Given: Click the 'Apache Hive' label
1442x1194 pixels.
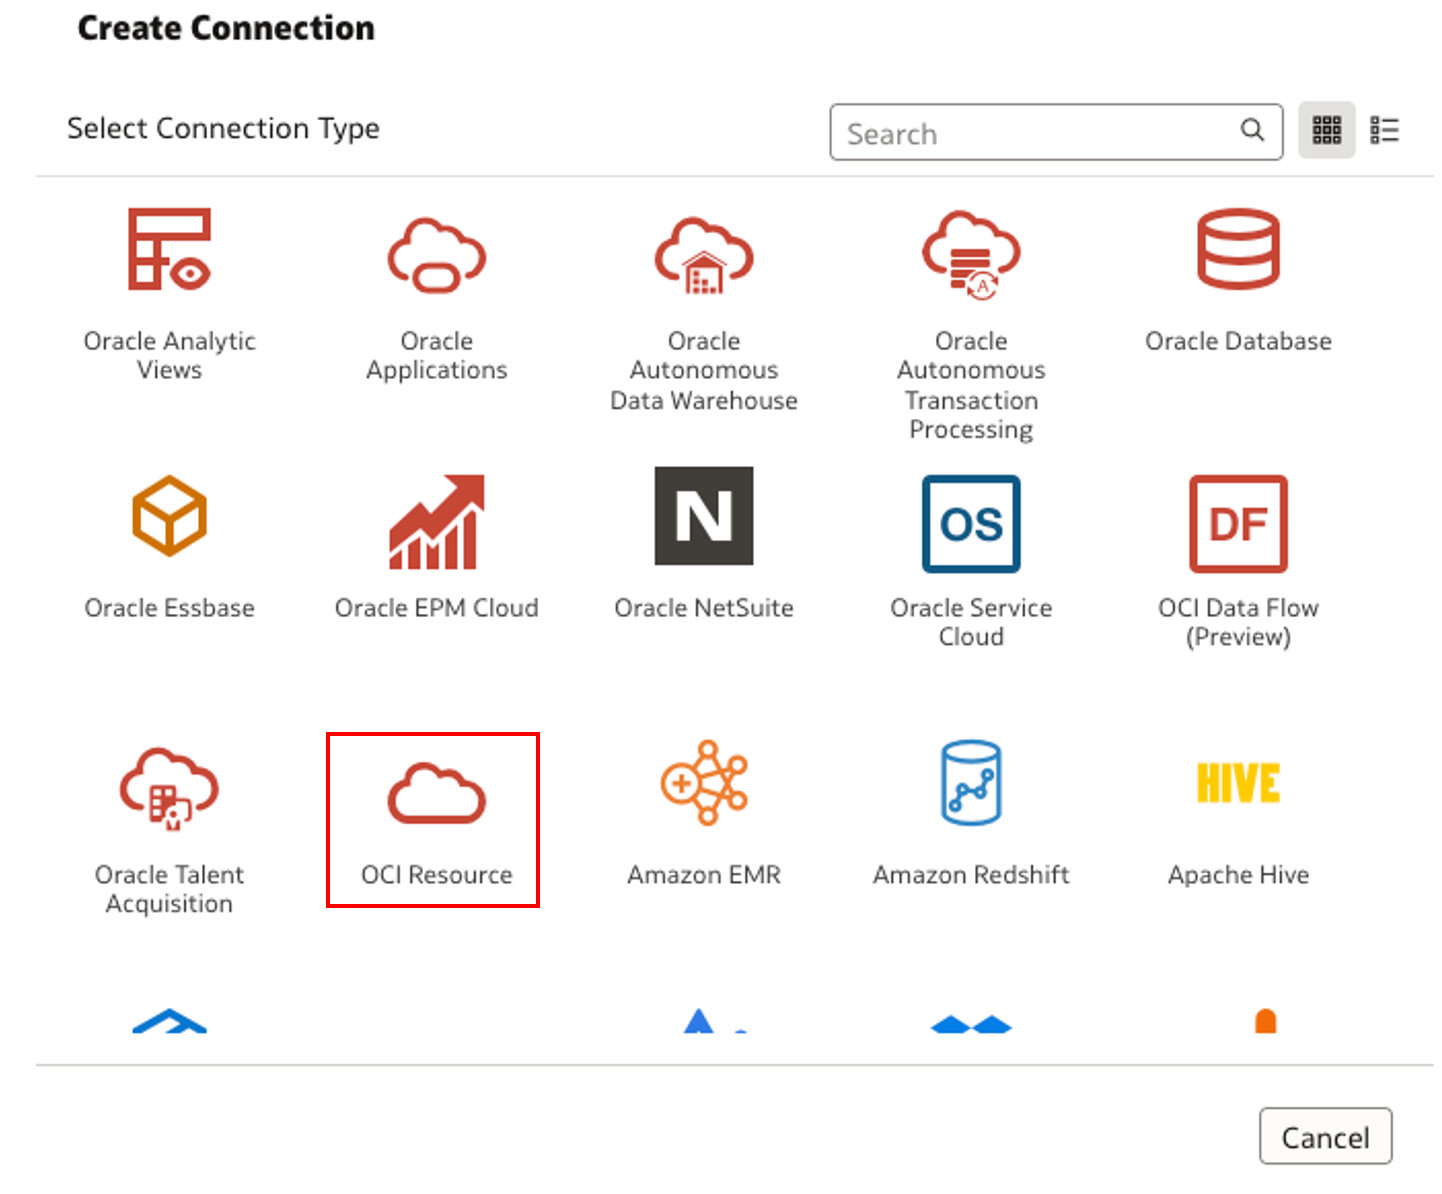Looking at the screenshot, I should (x=1238, y=875).
